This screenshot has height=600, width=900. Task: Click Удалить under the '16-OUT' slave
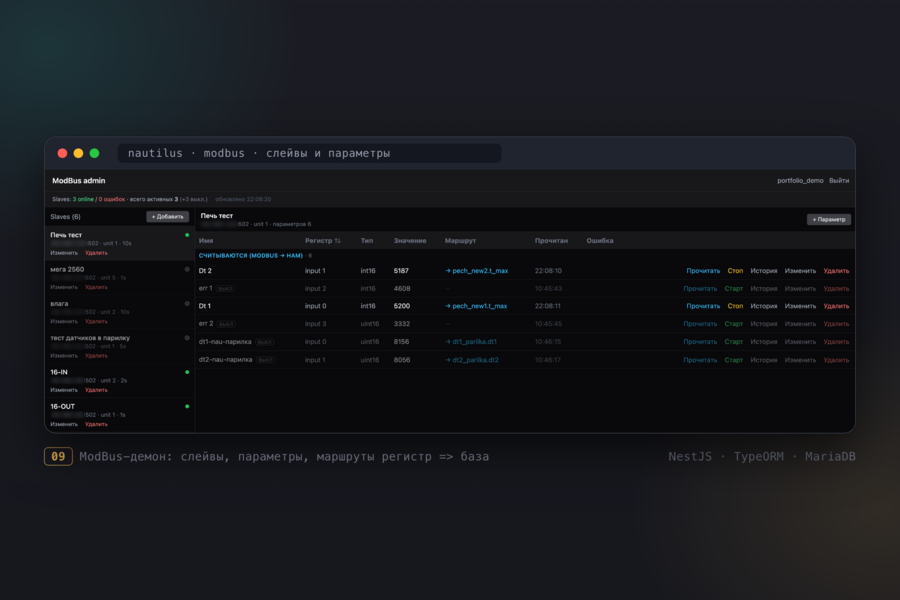[96, 424]
